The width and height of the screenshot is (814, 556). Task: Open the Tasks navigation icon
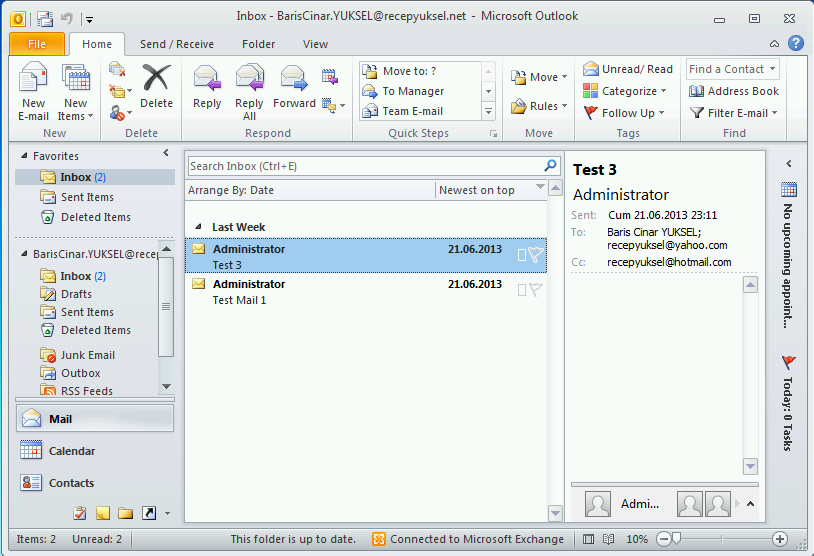click(80, 513)
